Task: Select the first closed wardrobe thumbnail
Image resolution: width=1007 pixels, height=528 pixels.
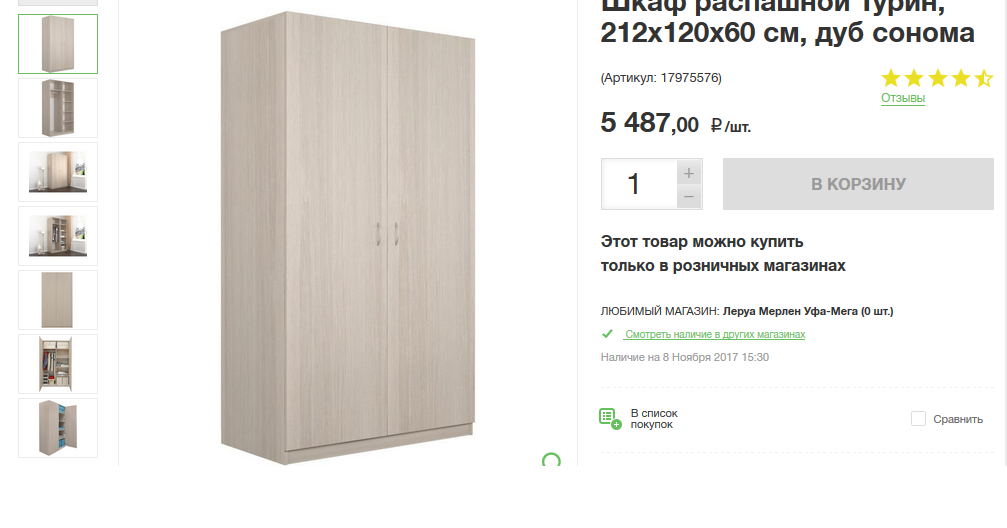Action: coord(58,44)
